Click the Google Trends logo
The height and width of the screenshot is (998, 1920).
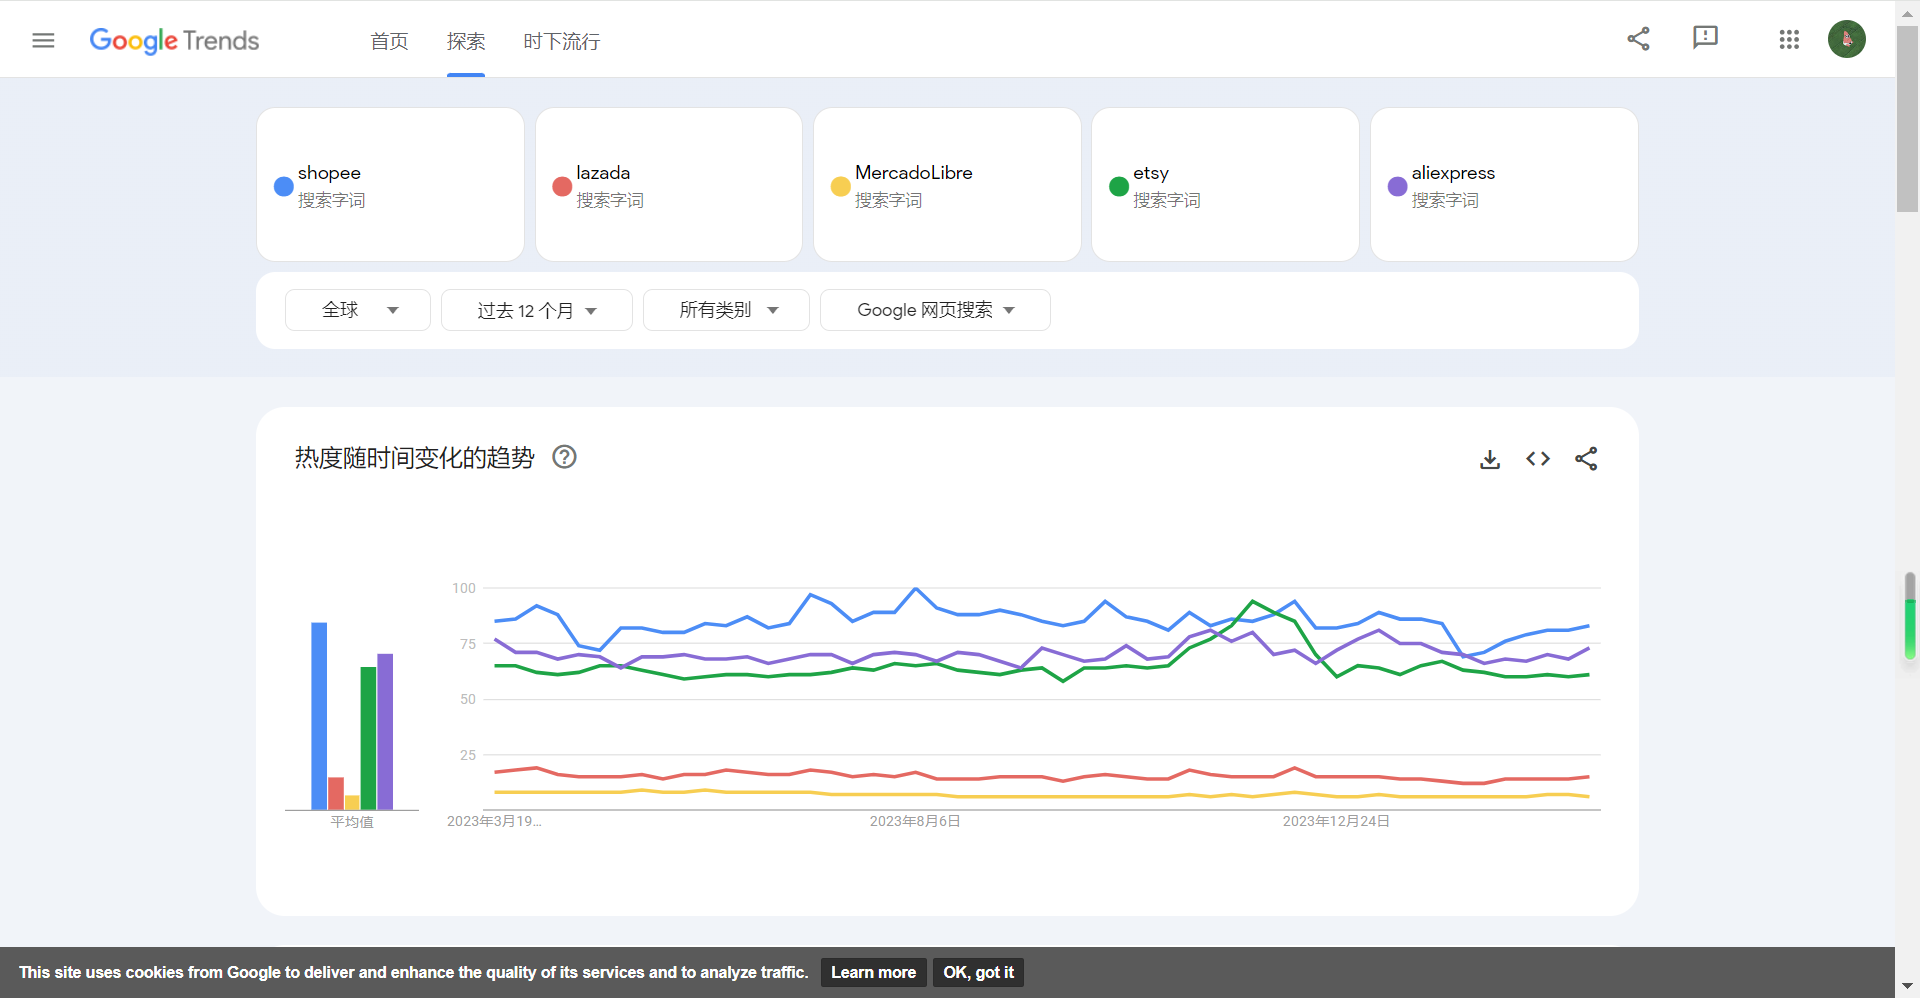[x=174, y=41]
